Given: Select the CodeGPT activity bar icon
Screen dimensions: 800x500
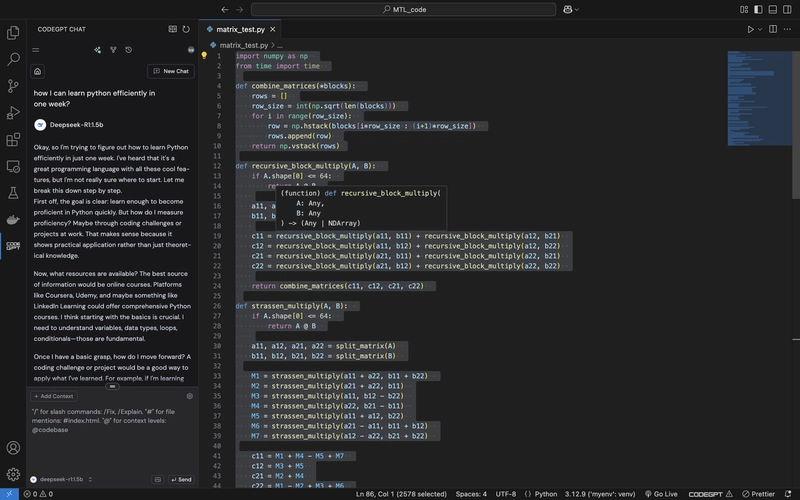Looking at the screenshot, I should pyautogui.click(x=13, y=246).
